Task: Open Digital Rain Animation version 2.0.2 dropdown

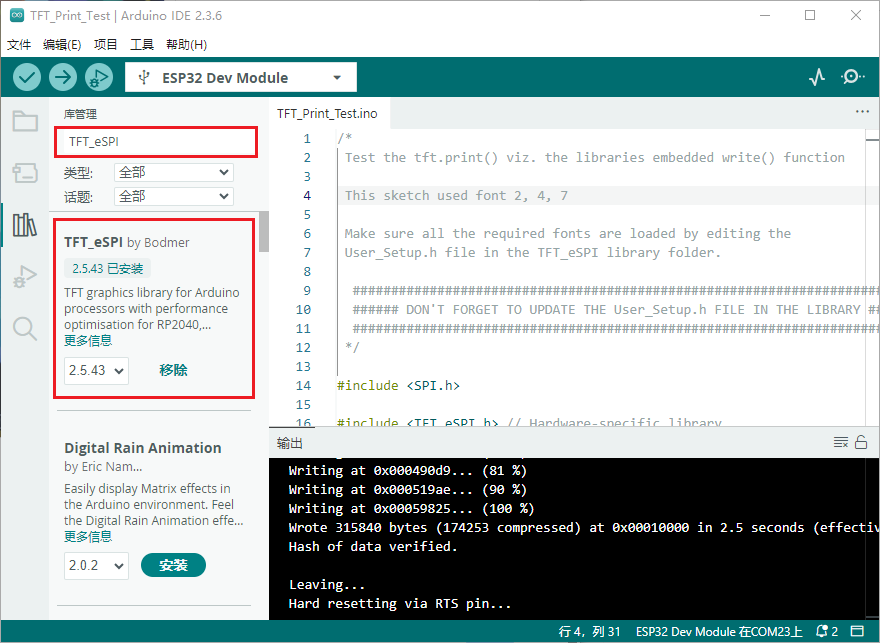Action: pos(97,566)
